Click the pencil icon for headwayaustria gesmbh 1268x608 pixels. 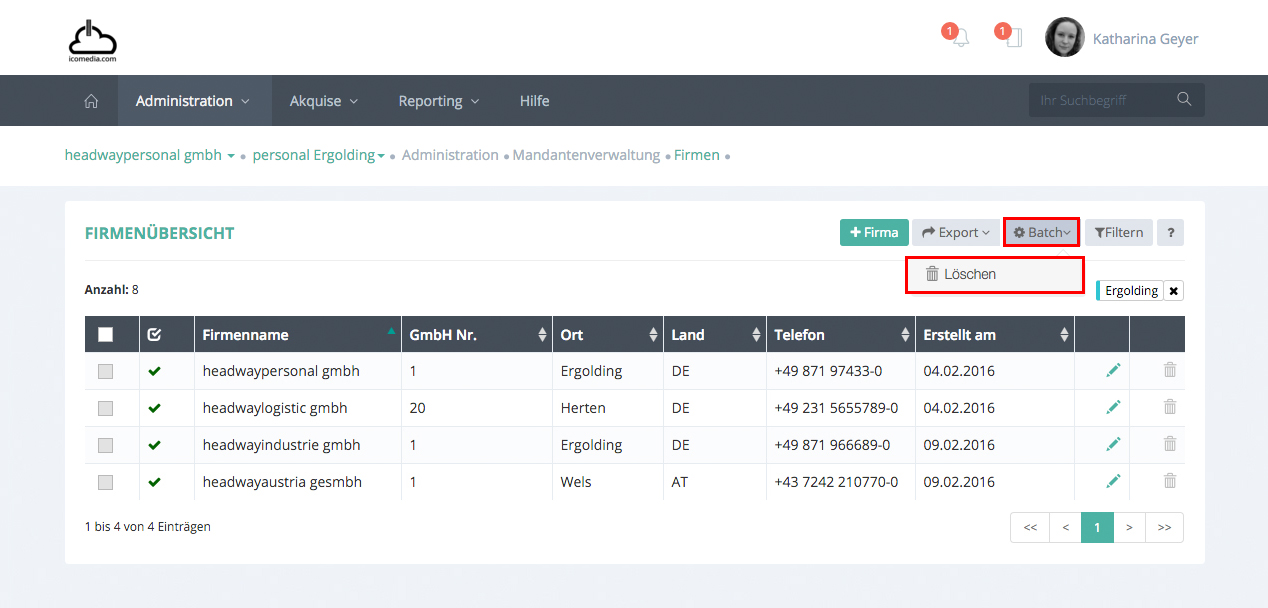pyautogui.click(x=1113, y=482)
